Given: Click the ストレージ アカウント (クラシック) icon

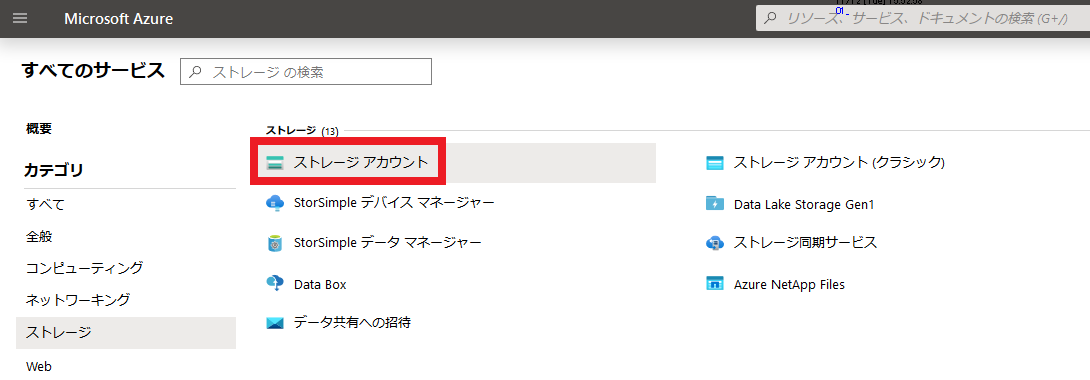Looking at the screenshot, I should click(715, 163).
